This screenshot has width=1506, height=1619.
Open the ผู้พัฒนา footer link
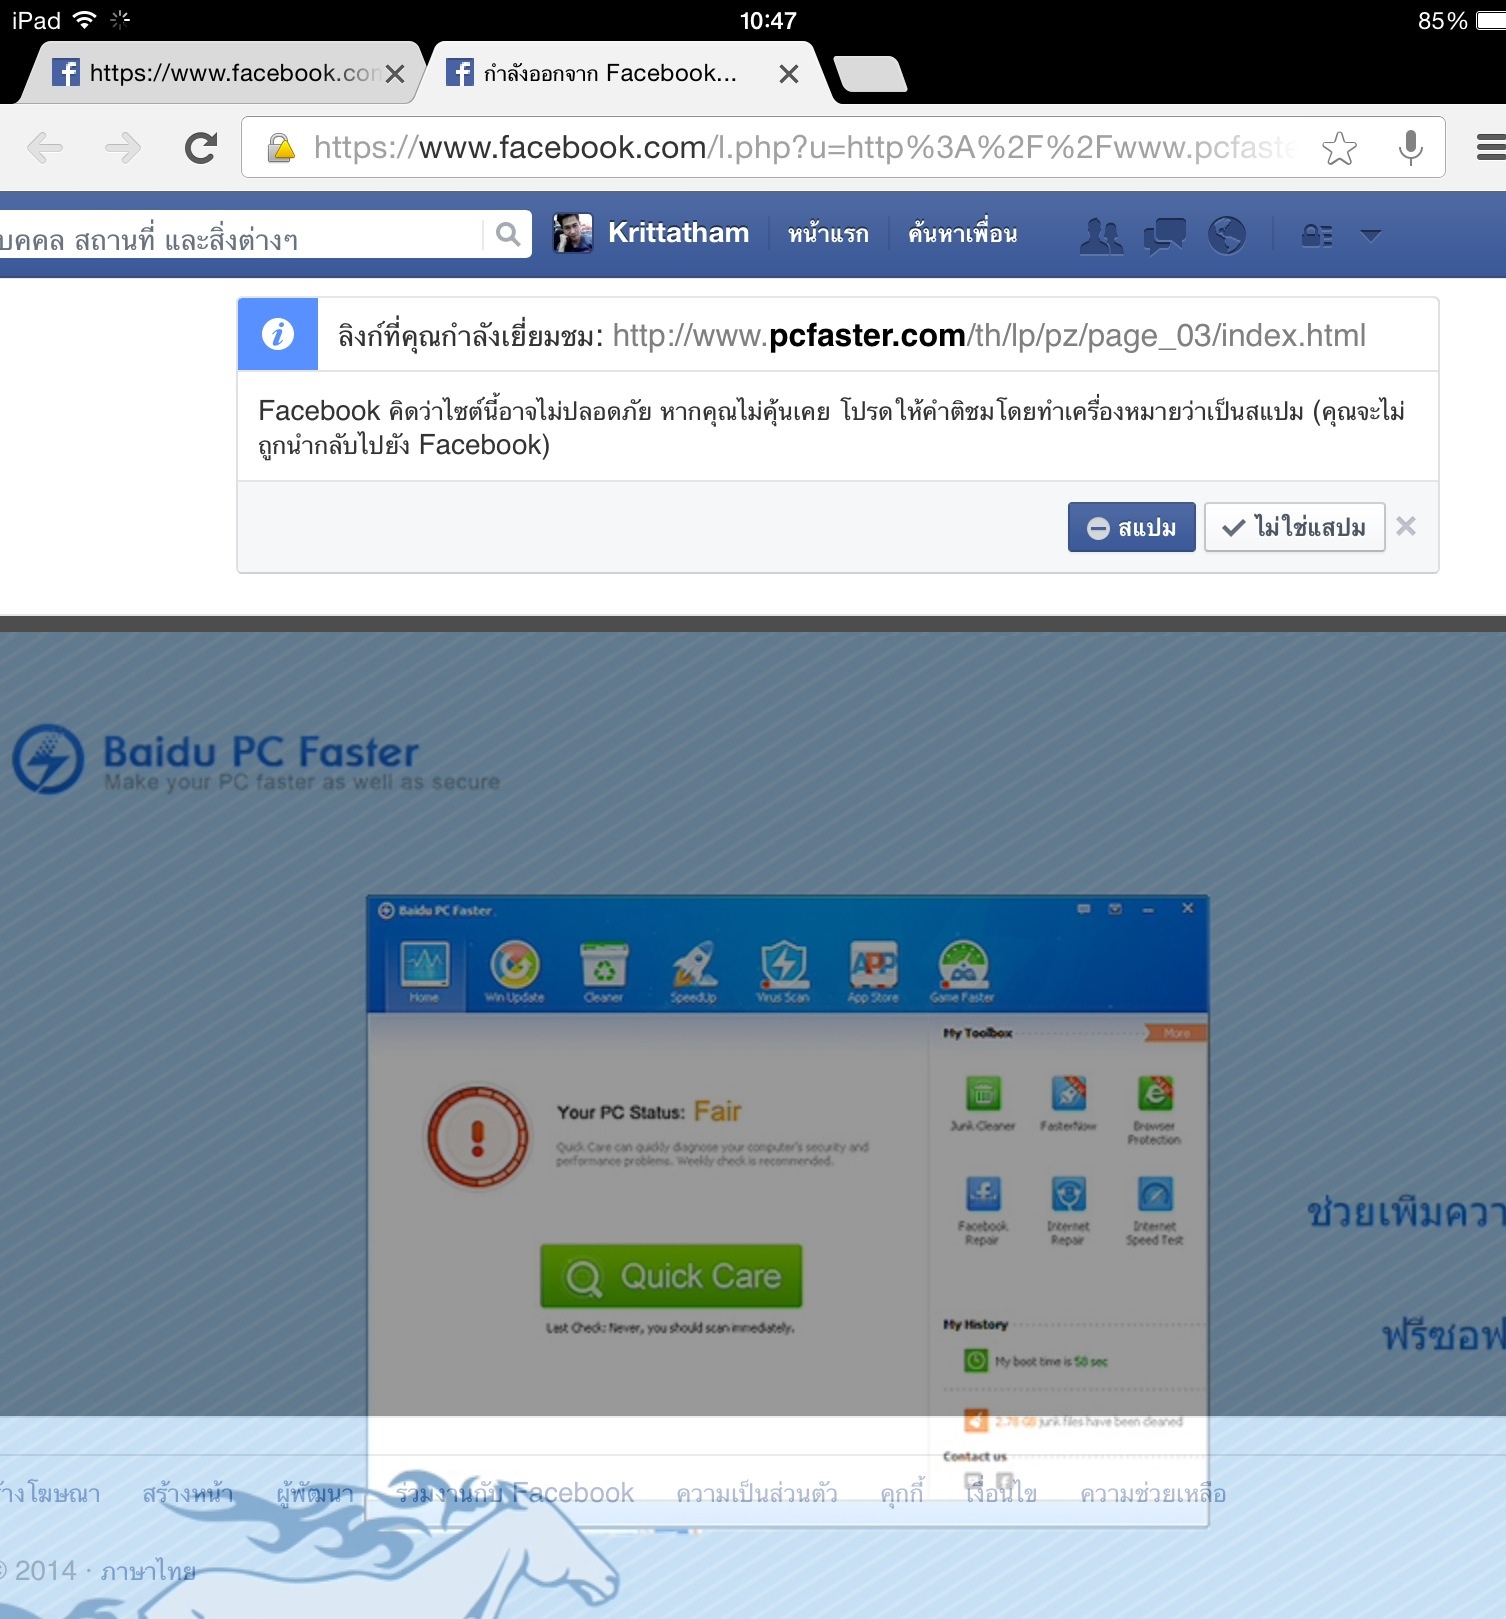point(315,1494)
